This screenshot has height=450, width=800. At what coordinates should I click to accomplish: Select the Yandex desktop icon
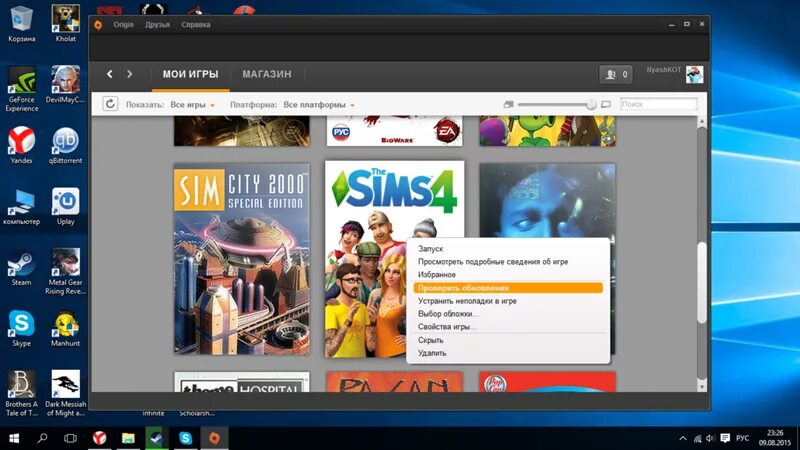21,145
